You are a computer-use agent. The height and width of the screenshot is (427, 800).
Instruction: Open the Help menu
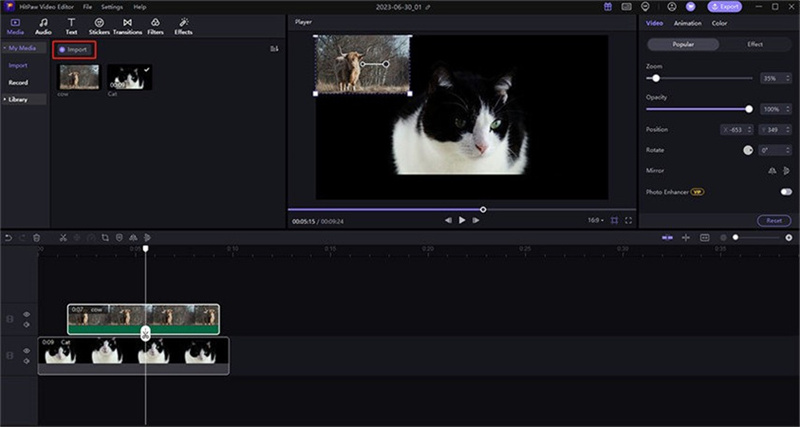pos(140,7)
